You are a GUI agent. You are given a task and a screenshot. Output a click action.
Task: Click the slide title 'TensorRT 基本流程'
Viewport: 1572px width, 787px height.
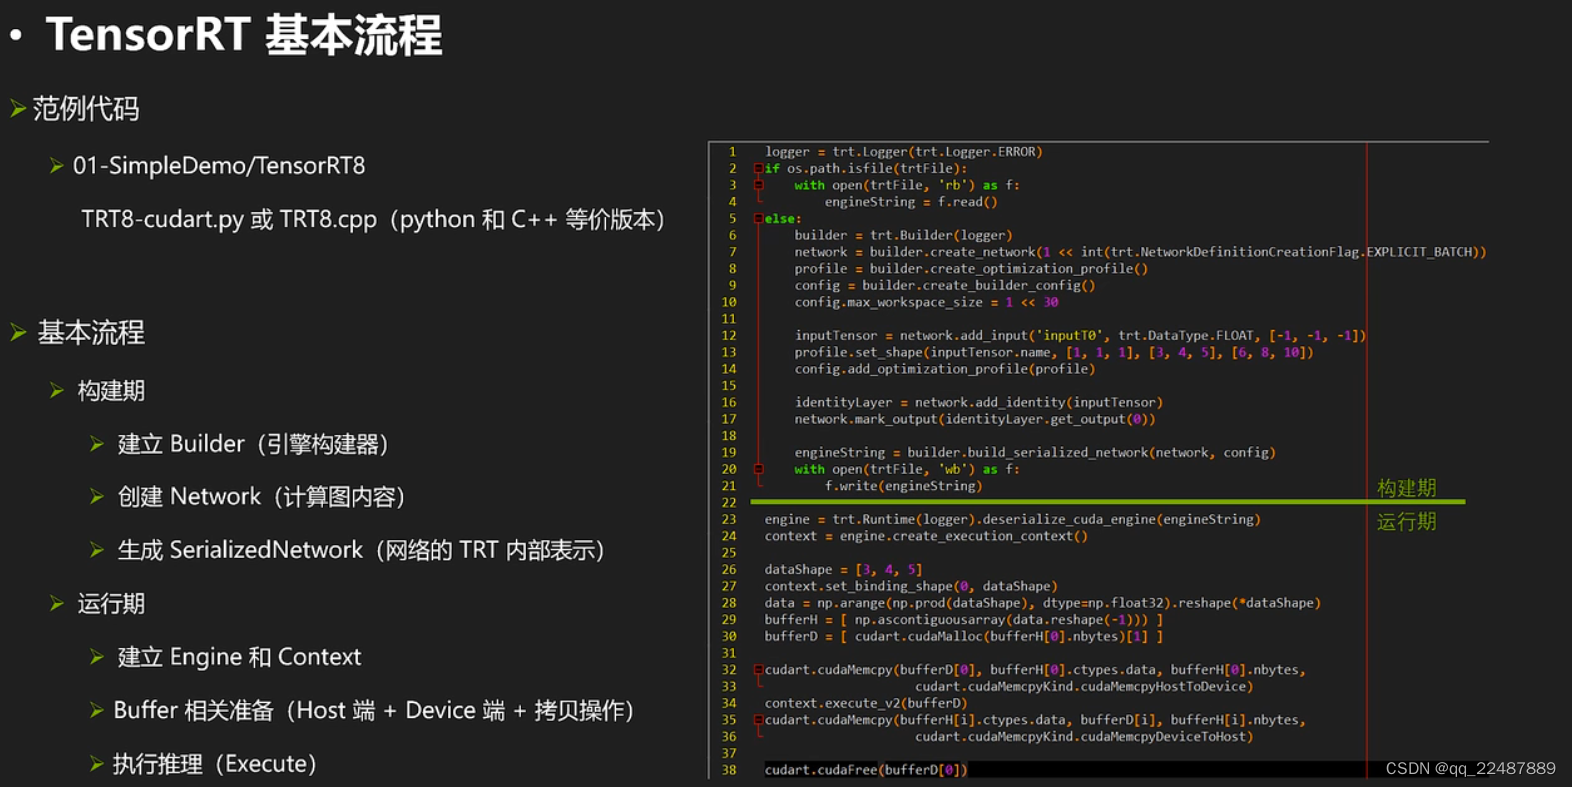pos(243,35)
